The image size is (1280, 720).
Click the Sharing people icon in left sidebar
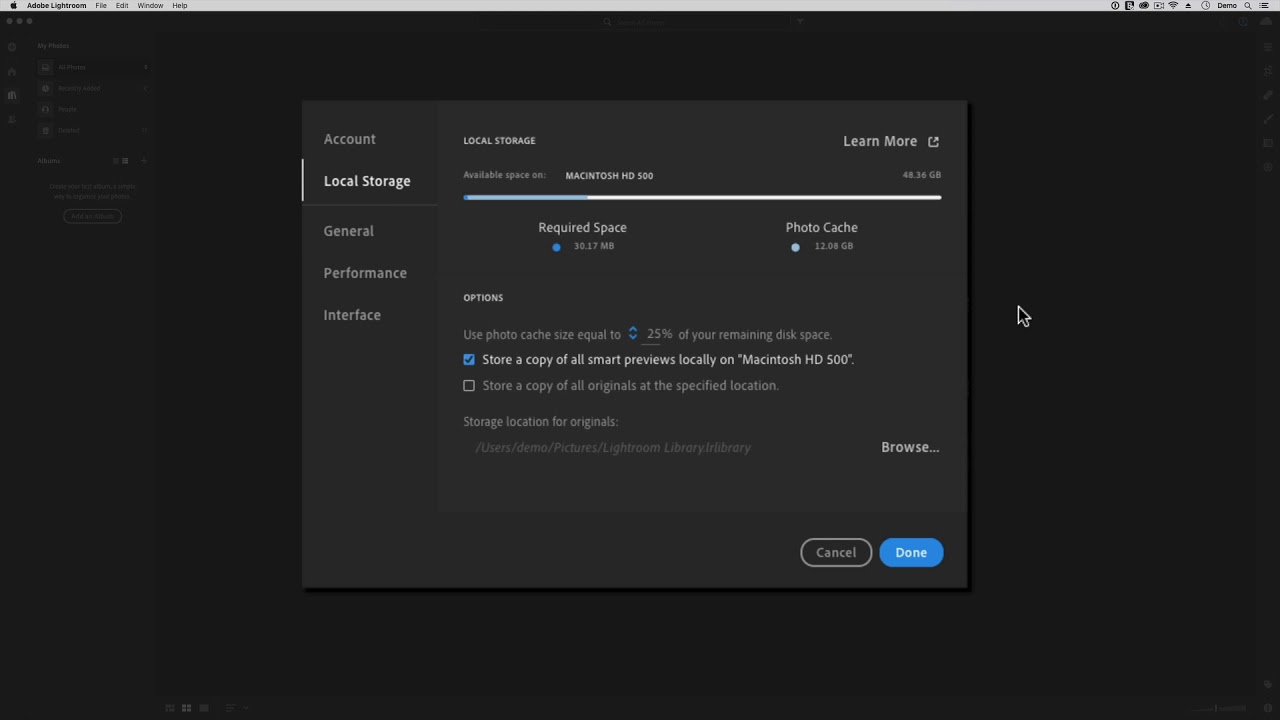pyautogui.click(x=12, y=119)
